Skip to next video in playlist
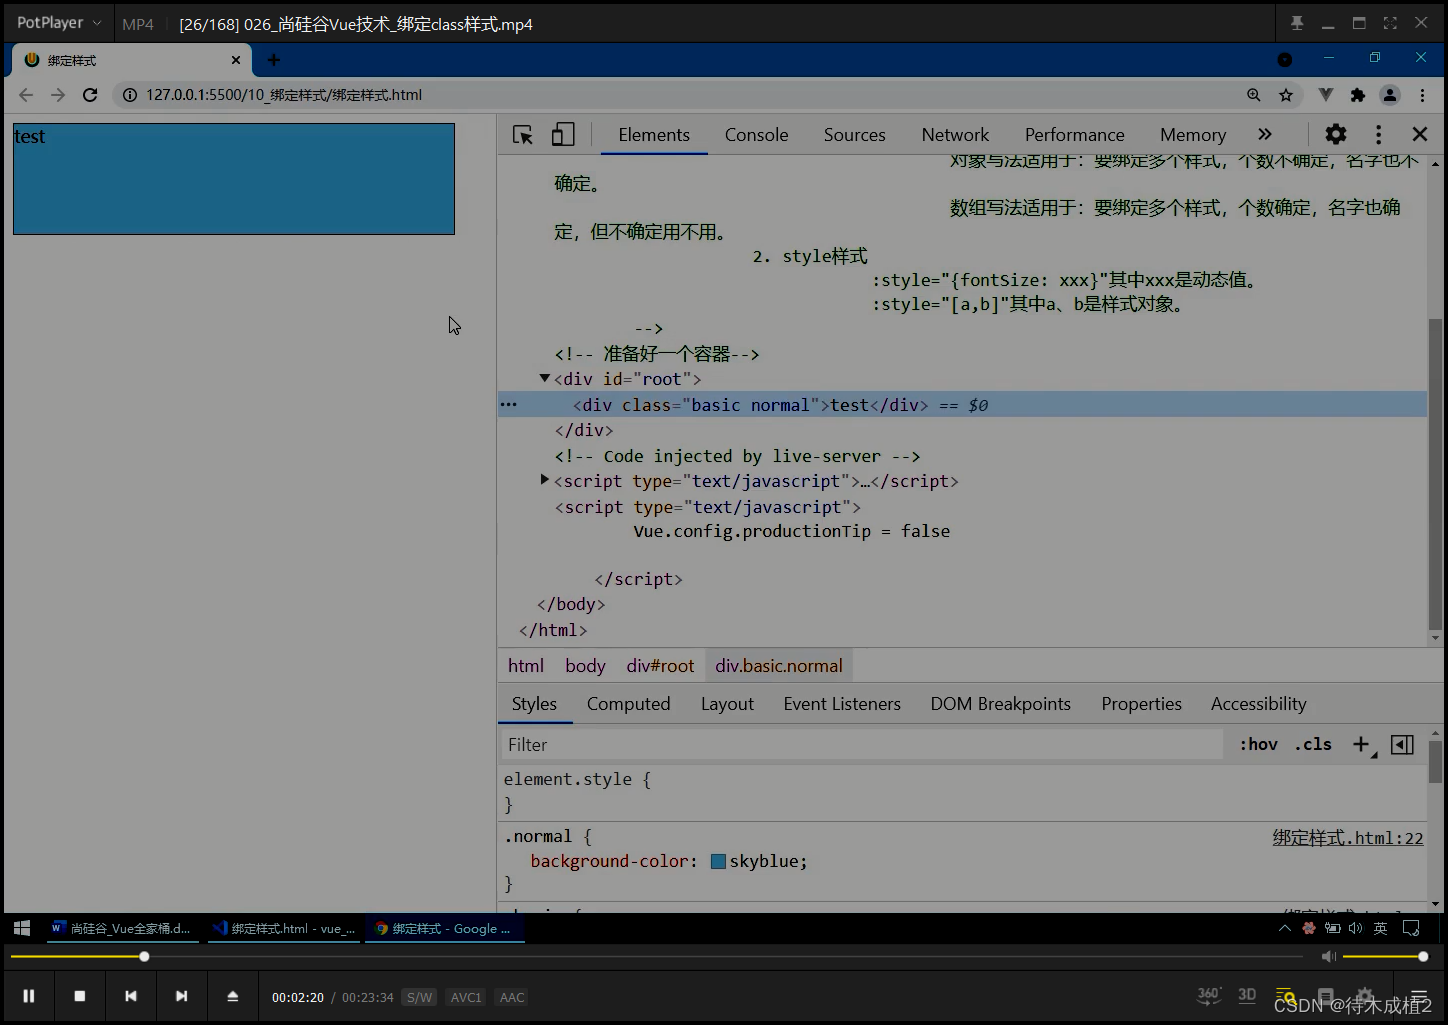The width and height of the screenshot is (1448, 1025). (x=181, y=996)
